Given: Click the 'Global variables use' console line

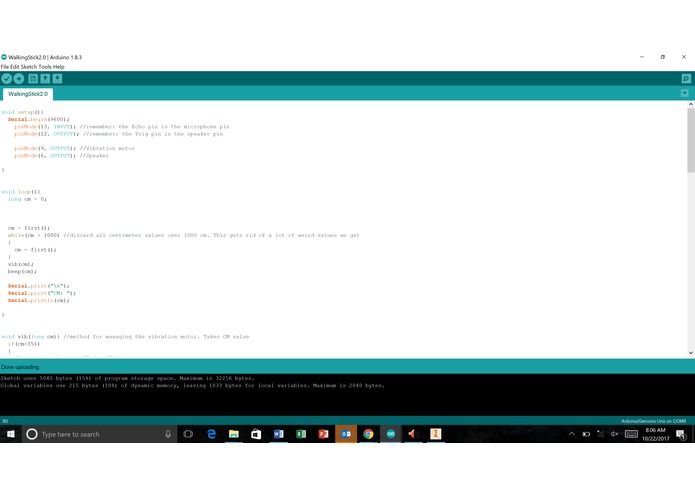Looking at the screenshot, I should click(x=192, y=386).
